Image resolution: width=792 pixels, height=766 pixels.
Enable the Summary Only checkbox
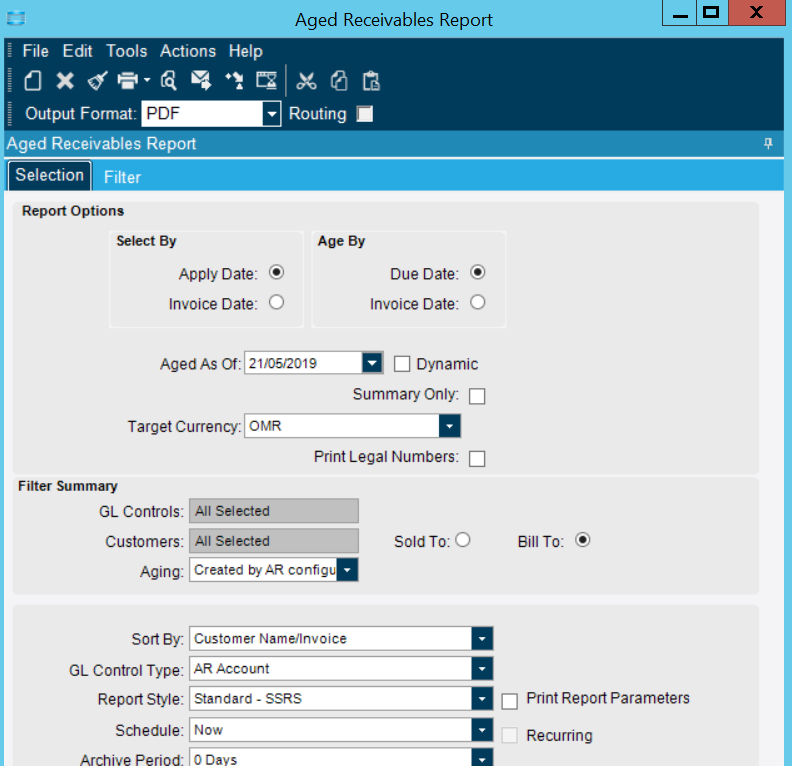tap(477, 396)
